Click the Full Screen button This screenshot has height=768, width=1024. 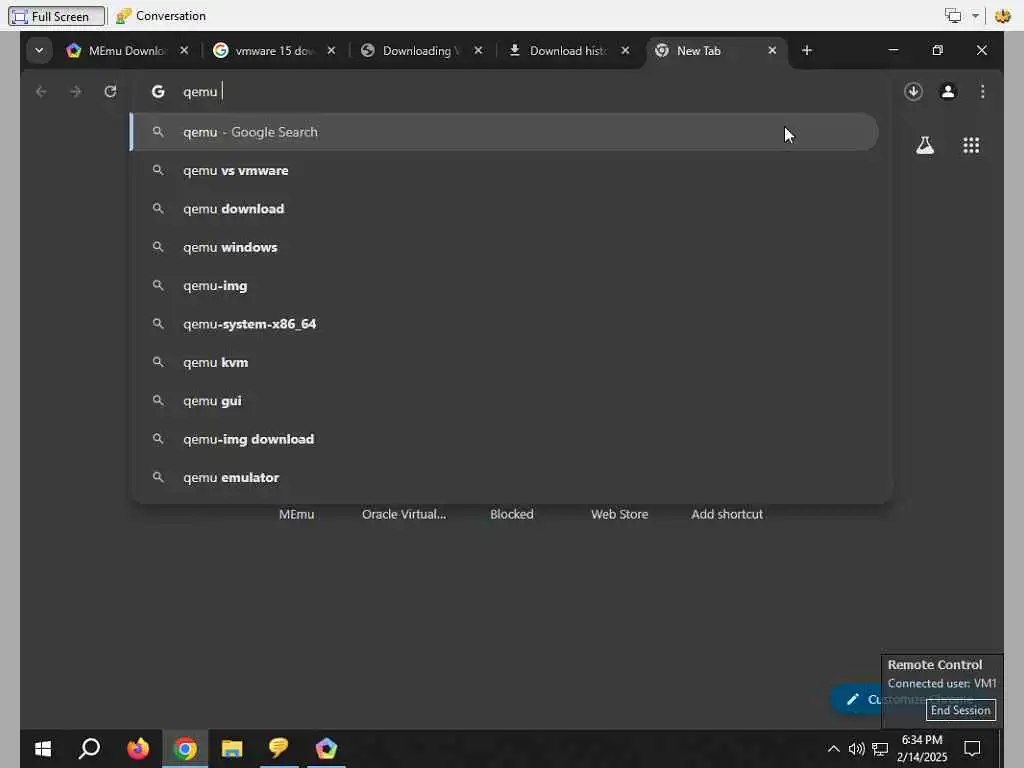coord(57,16)
